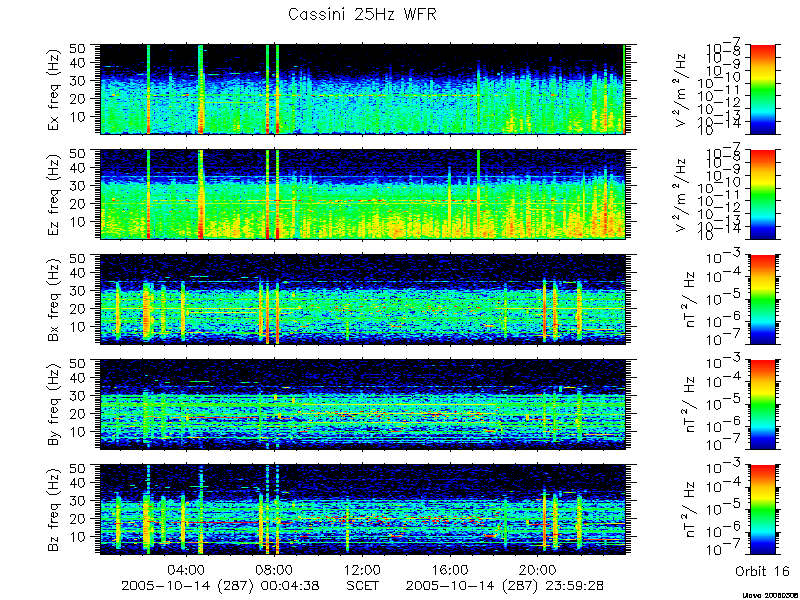Click the "Cassini 25Hz WFR" plot title
This screenshot has height=600, width=800.
coord(362,14)
